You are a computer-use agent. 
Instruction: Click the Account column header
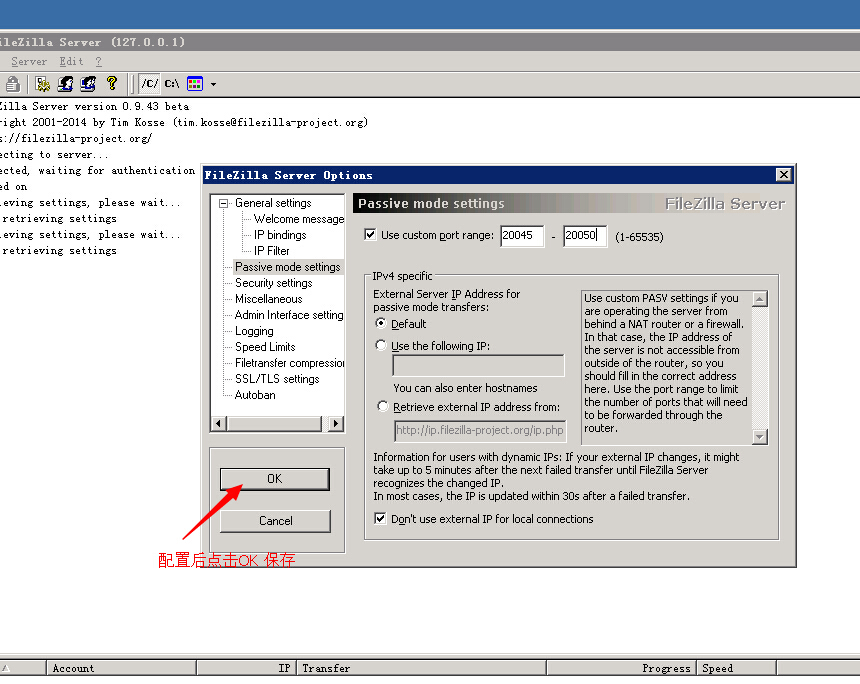(x=121, y=668)
